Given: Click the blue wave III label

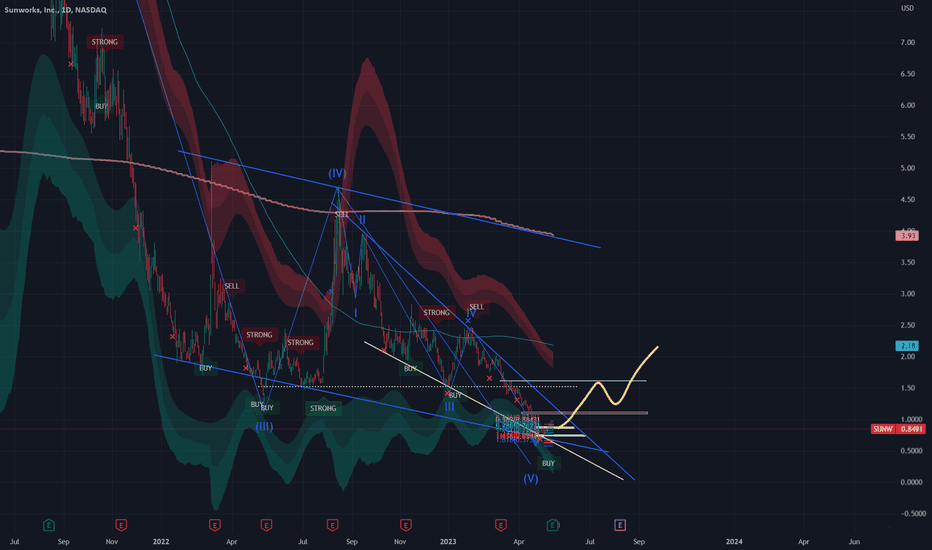Looking at the screenshot, I should pyautogui.click(x=449, y=407).
